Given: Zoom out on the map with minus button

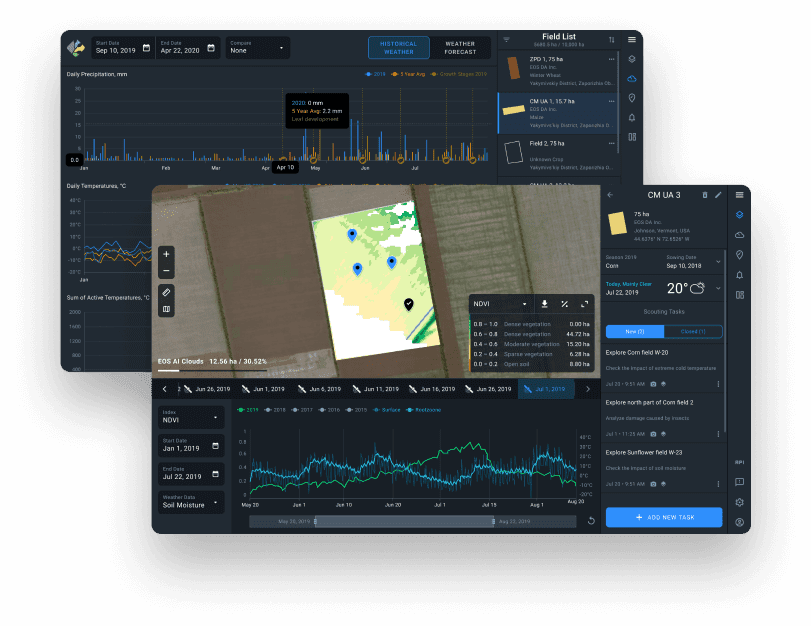Looking at the screenshot, I should click(166, 271).
